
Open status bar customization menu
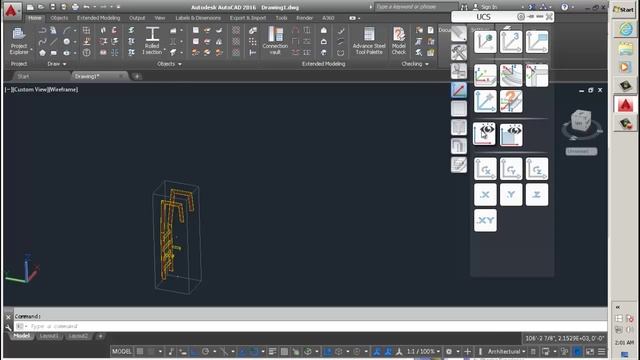(x=602, y=351)
